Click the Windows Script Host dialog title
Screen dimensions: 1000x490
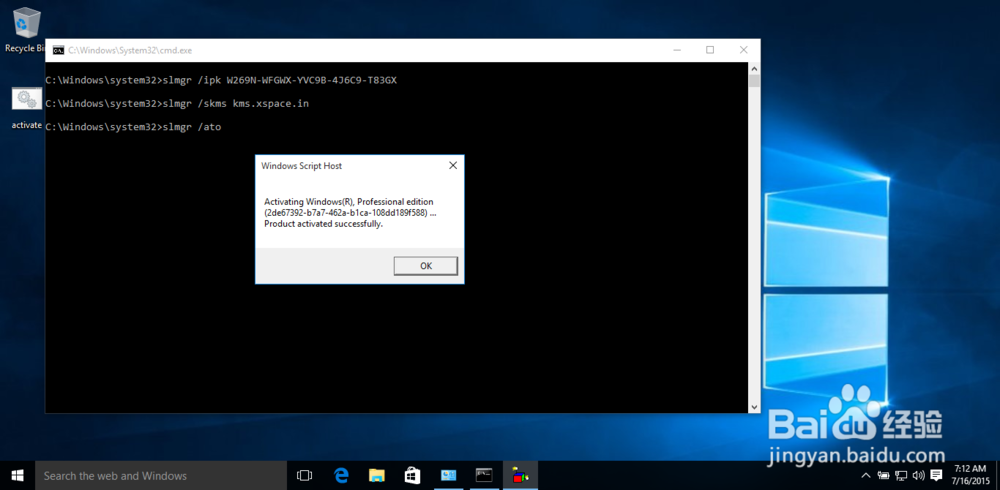pos(301,166)
